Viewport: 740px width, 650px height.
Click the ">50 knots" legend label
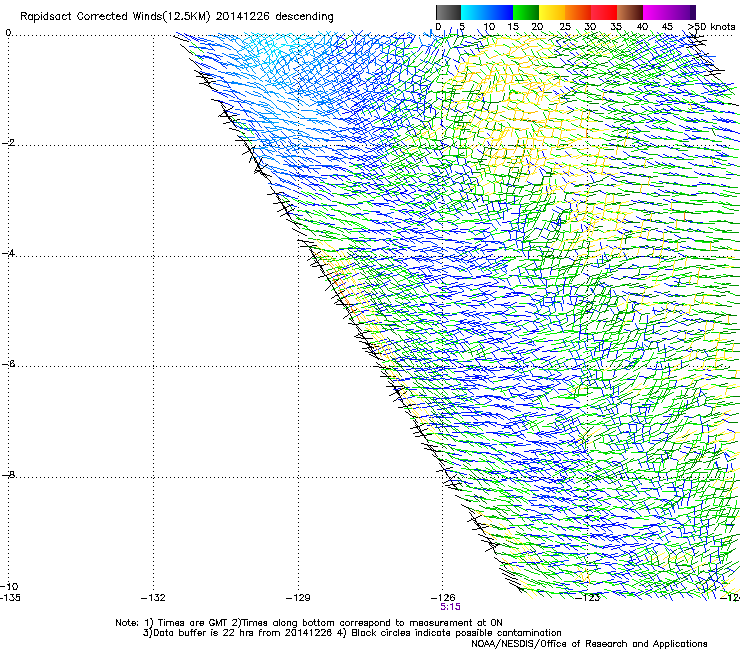click(711, 27)
